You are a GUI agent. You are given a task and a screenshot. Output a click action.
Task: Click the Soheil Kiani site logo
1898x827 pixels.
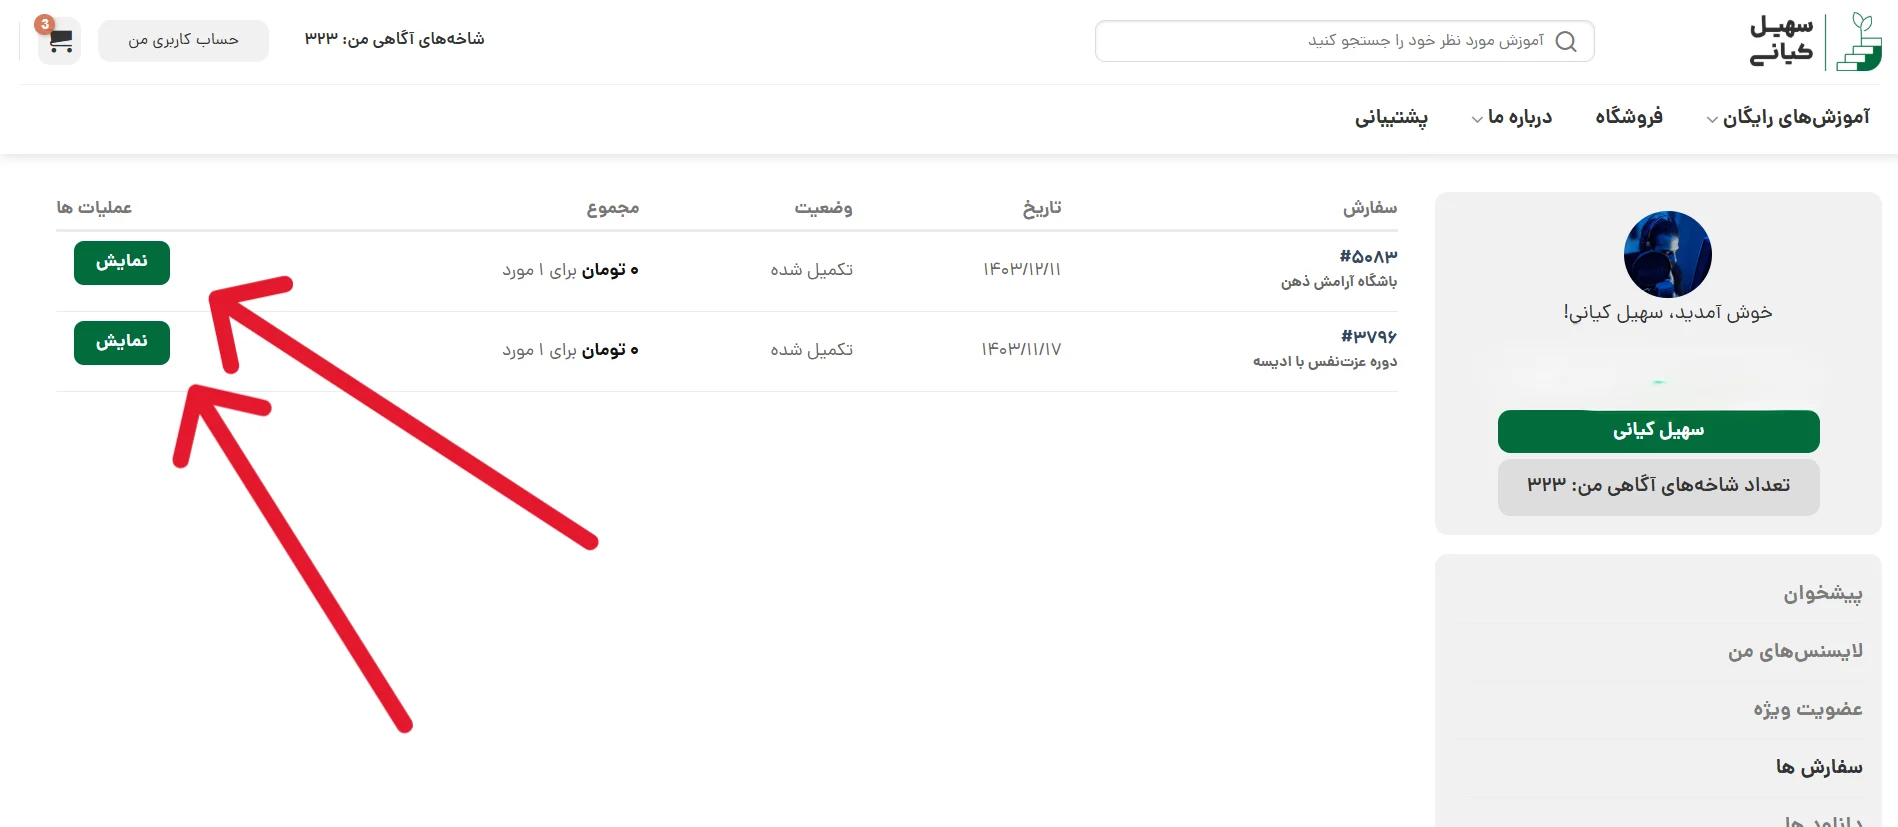(x=1814, y=42)
